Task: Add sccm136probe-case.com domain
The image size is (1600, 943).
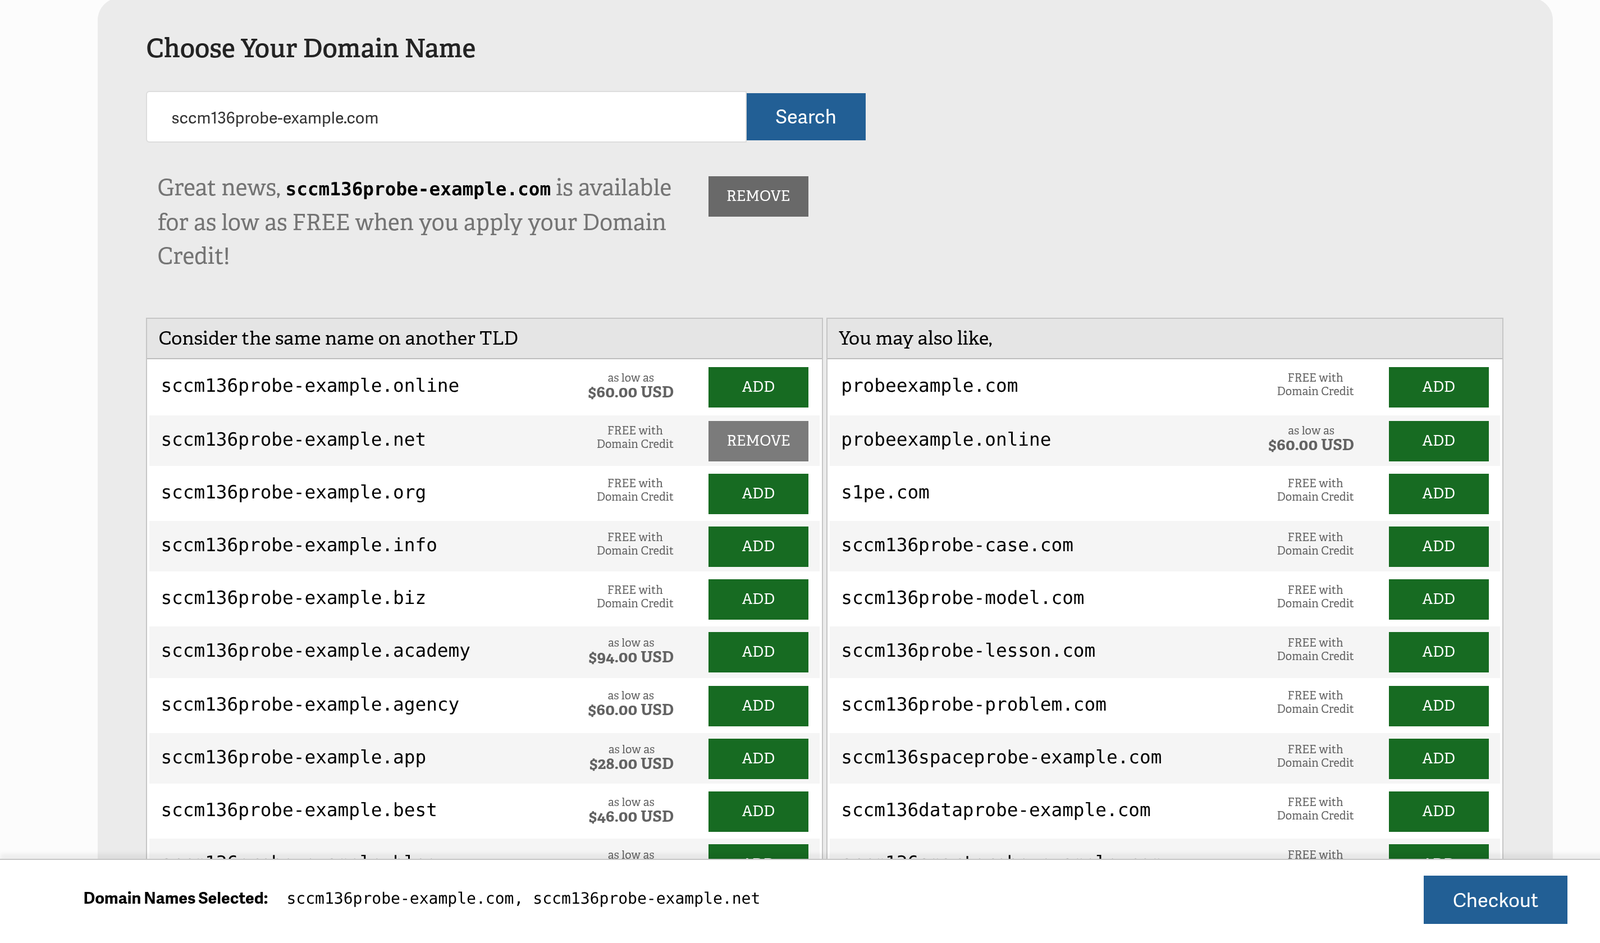Action: (1438, 547)
